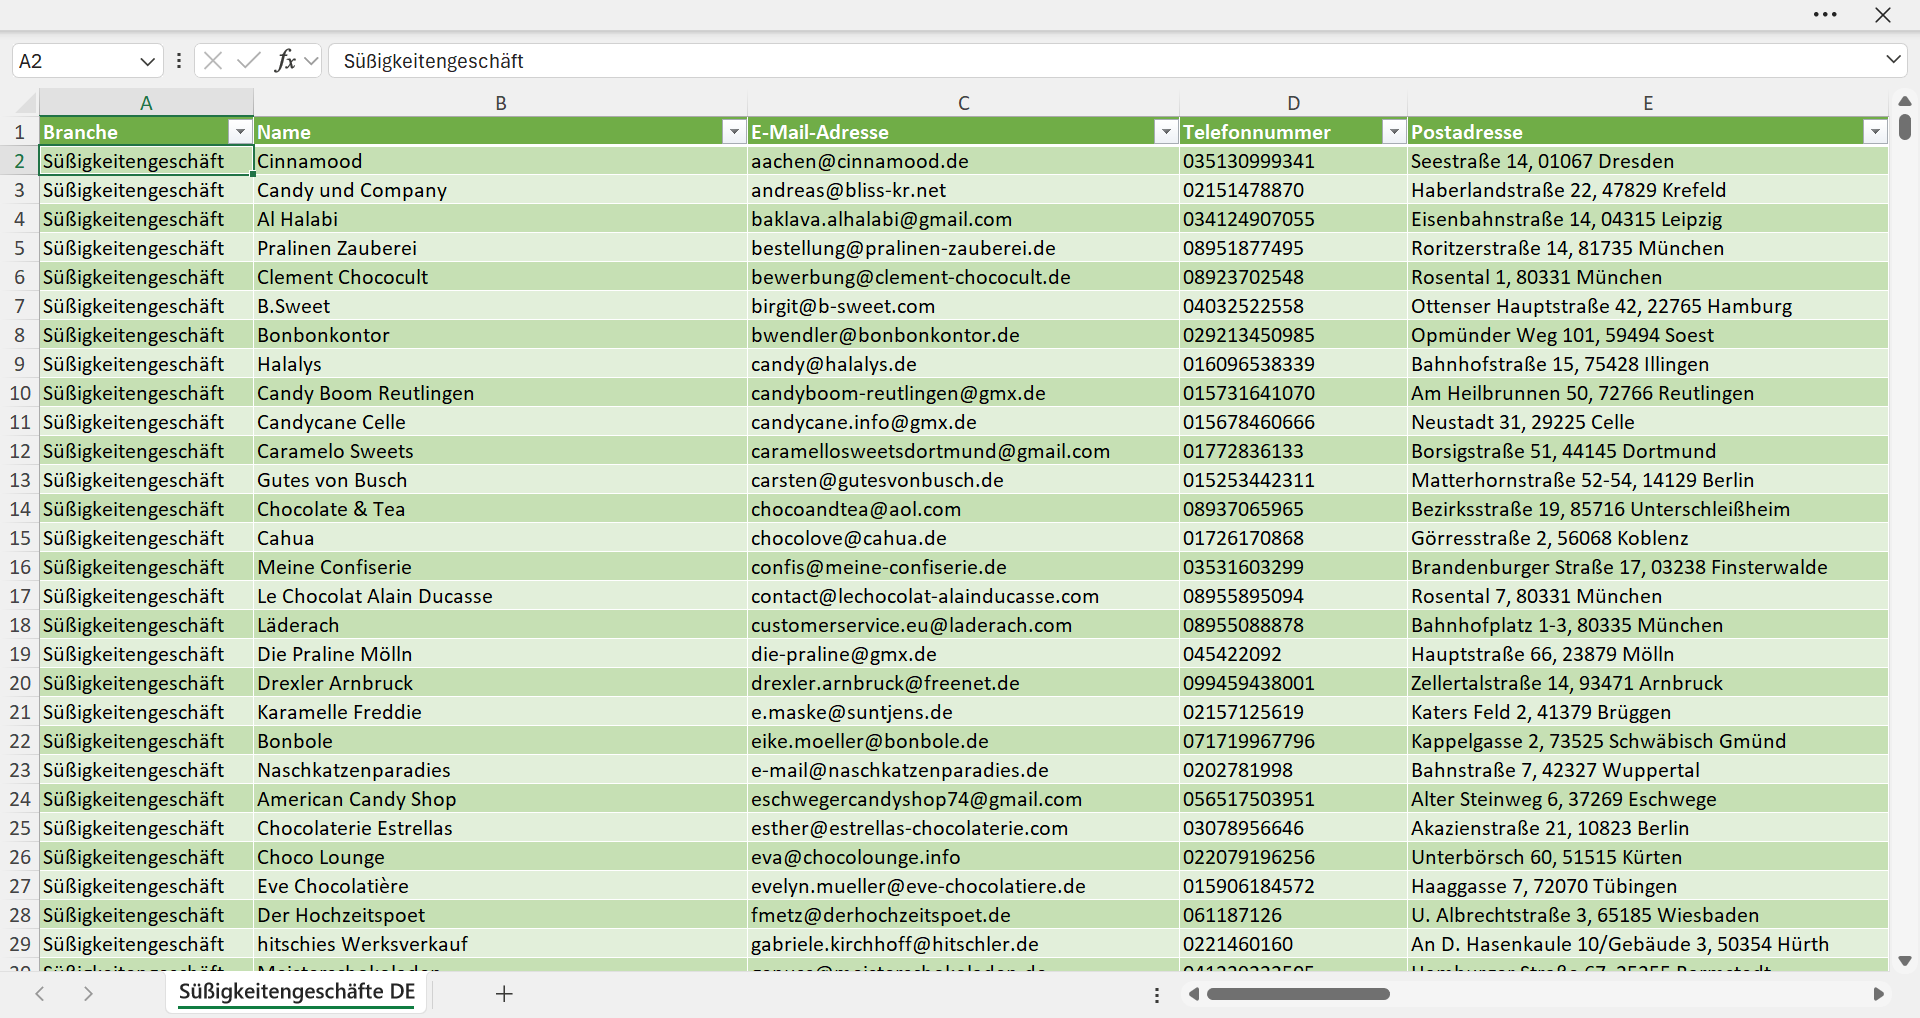1920x1018 pixels.
Task: Click the horizontal scrollbar thumb
Action: (1298, 994)
